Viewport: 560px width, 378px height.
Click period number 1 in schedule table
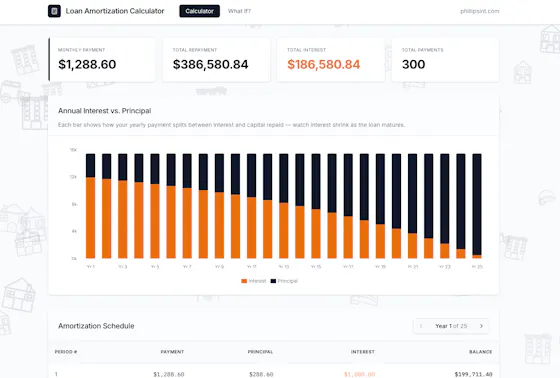[x=56, y=374]
